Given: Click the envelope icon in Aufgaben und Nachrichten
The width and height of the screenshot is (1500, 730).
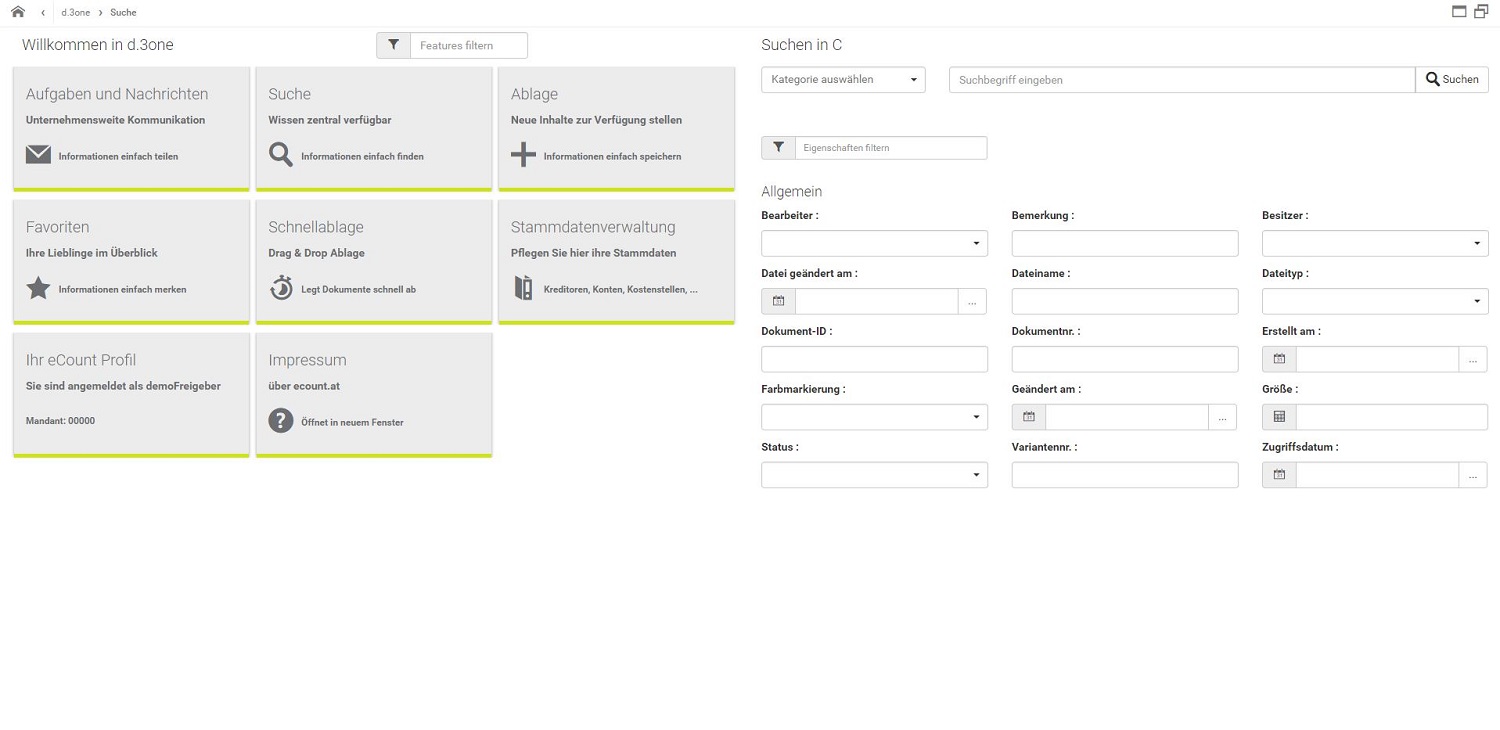Looking at the screenshot, I should pyautogui.click(x=38, y=155).
